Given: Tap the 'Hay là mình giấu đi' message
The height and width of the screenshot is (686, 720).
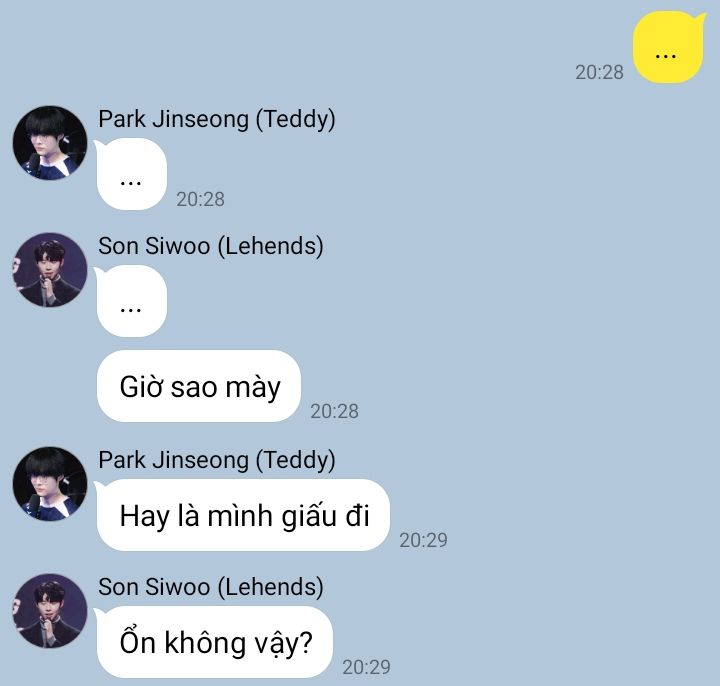Looking at the screenshot, I should coord(243,515).
